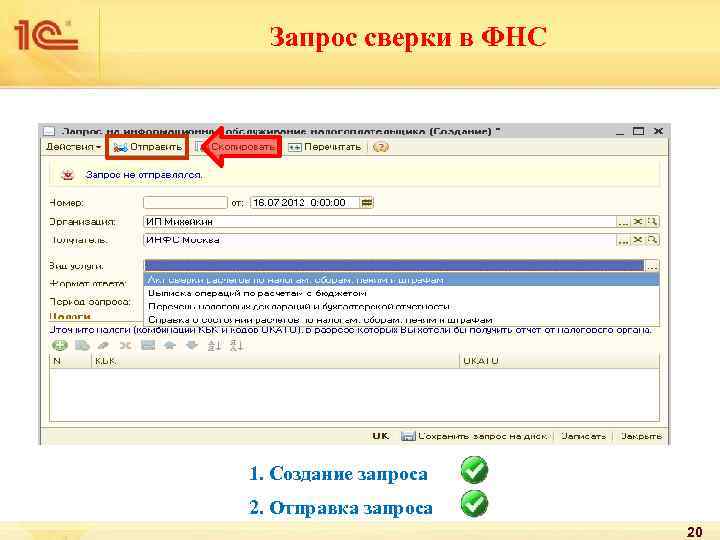This screenshot has height=540, width=720.
Task: Open selection dots button for Организация
Action: click(x=622, y=222)
